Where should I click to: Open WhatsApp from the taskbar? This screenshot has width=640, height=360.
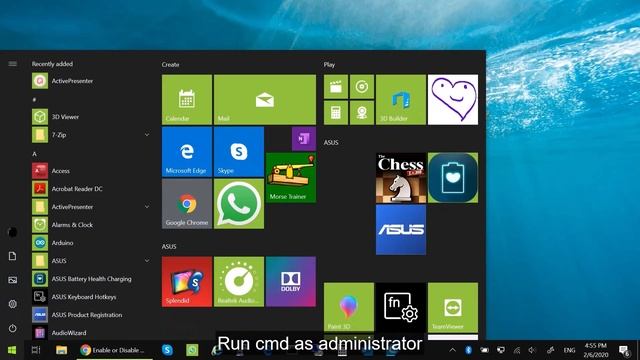[192, 350]
